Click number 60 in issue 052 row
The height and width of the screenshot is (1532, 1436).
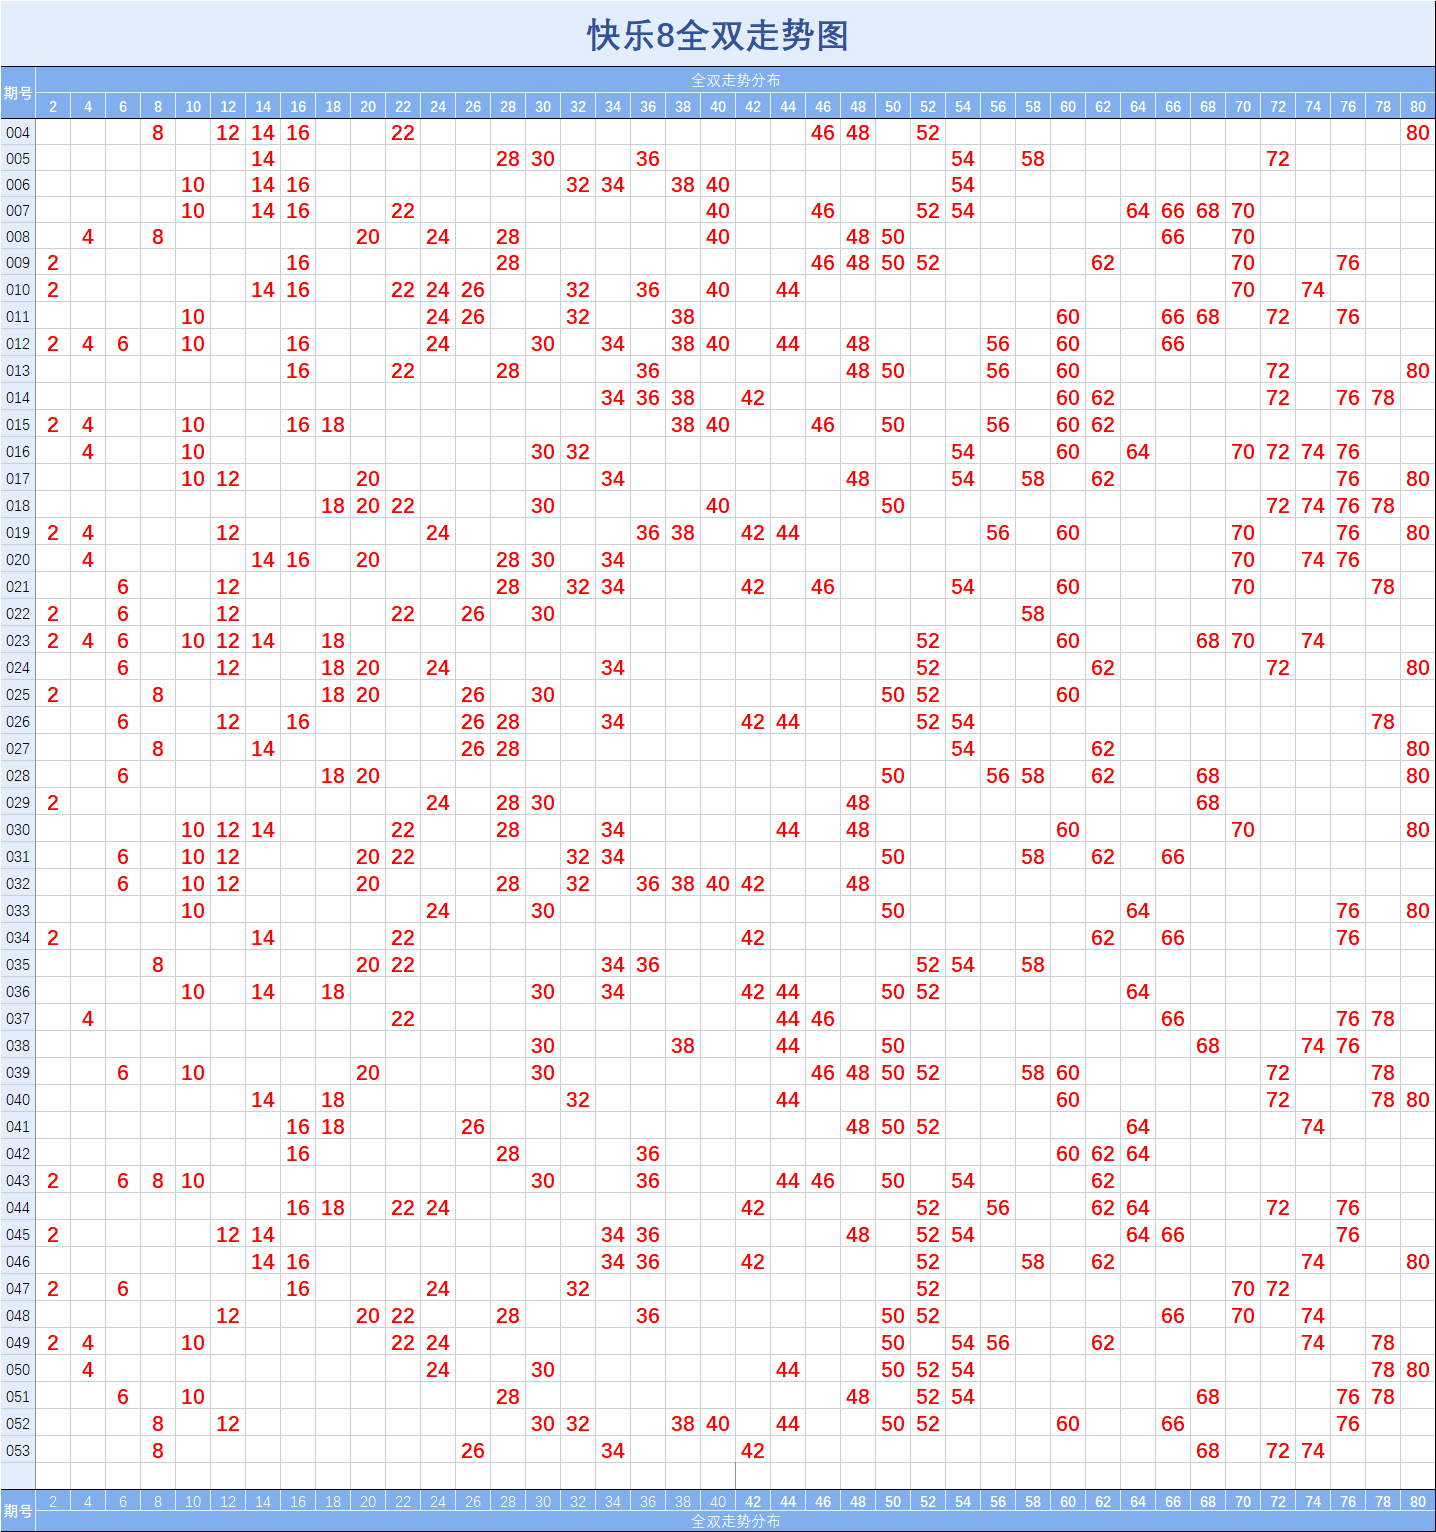1068,1423
